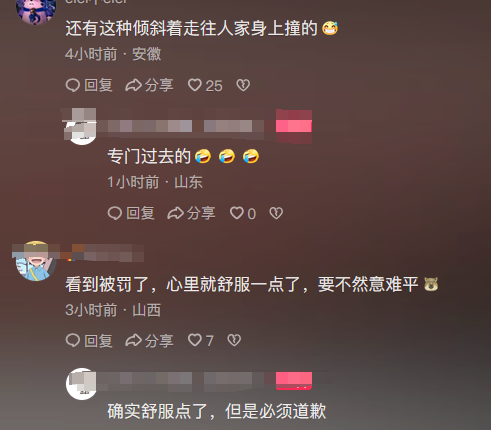Like the comment with 25 likes
The image size is (491, 430).
pyautogui.click(x=205, y=85)
